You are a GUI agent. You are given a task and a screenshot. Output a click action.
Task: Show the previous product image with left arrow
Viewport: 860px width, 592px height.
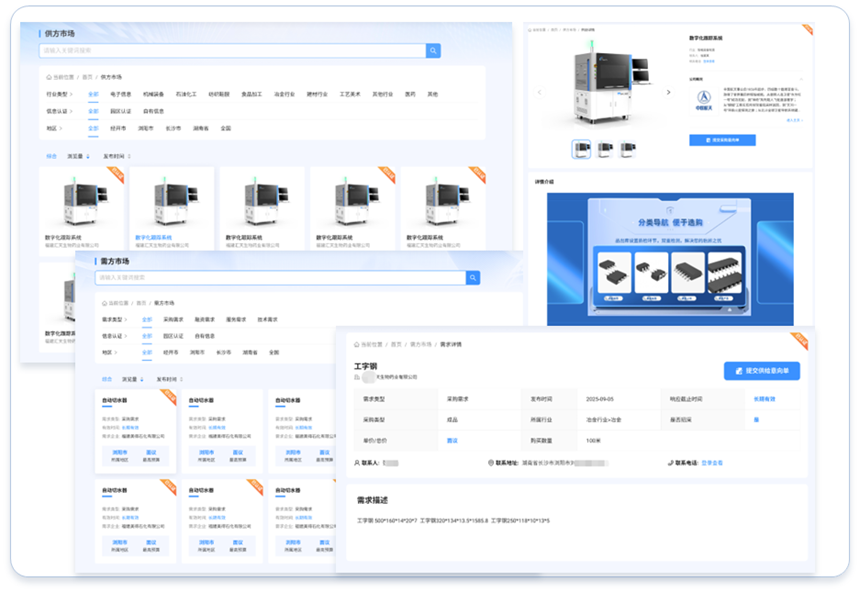(539, 92)
